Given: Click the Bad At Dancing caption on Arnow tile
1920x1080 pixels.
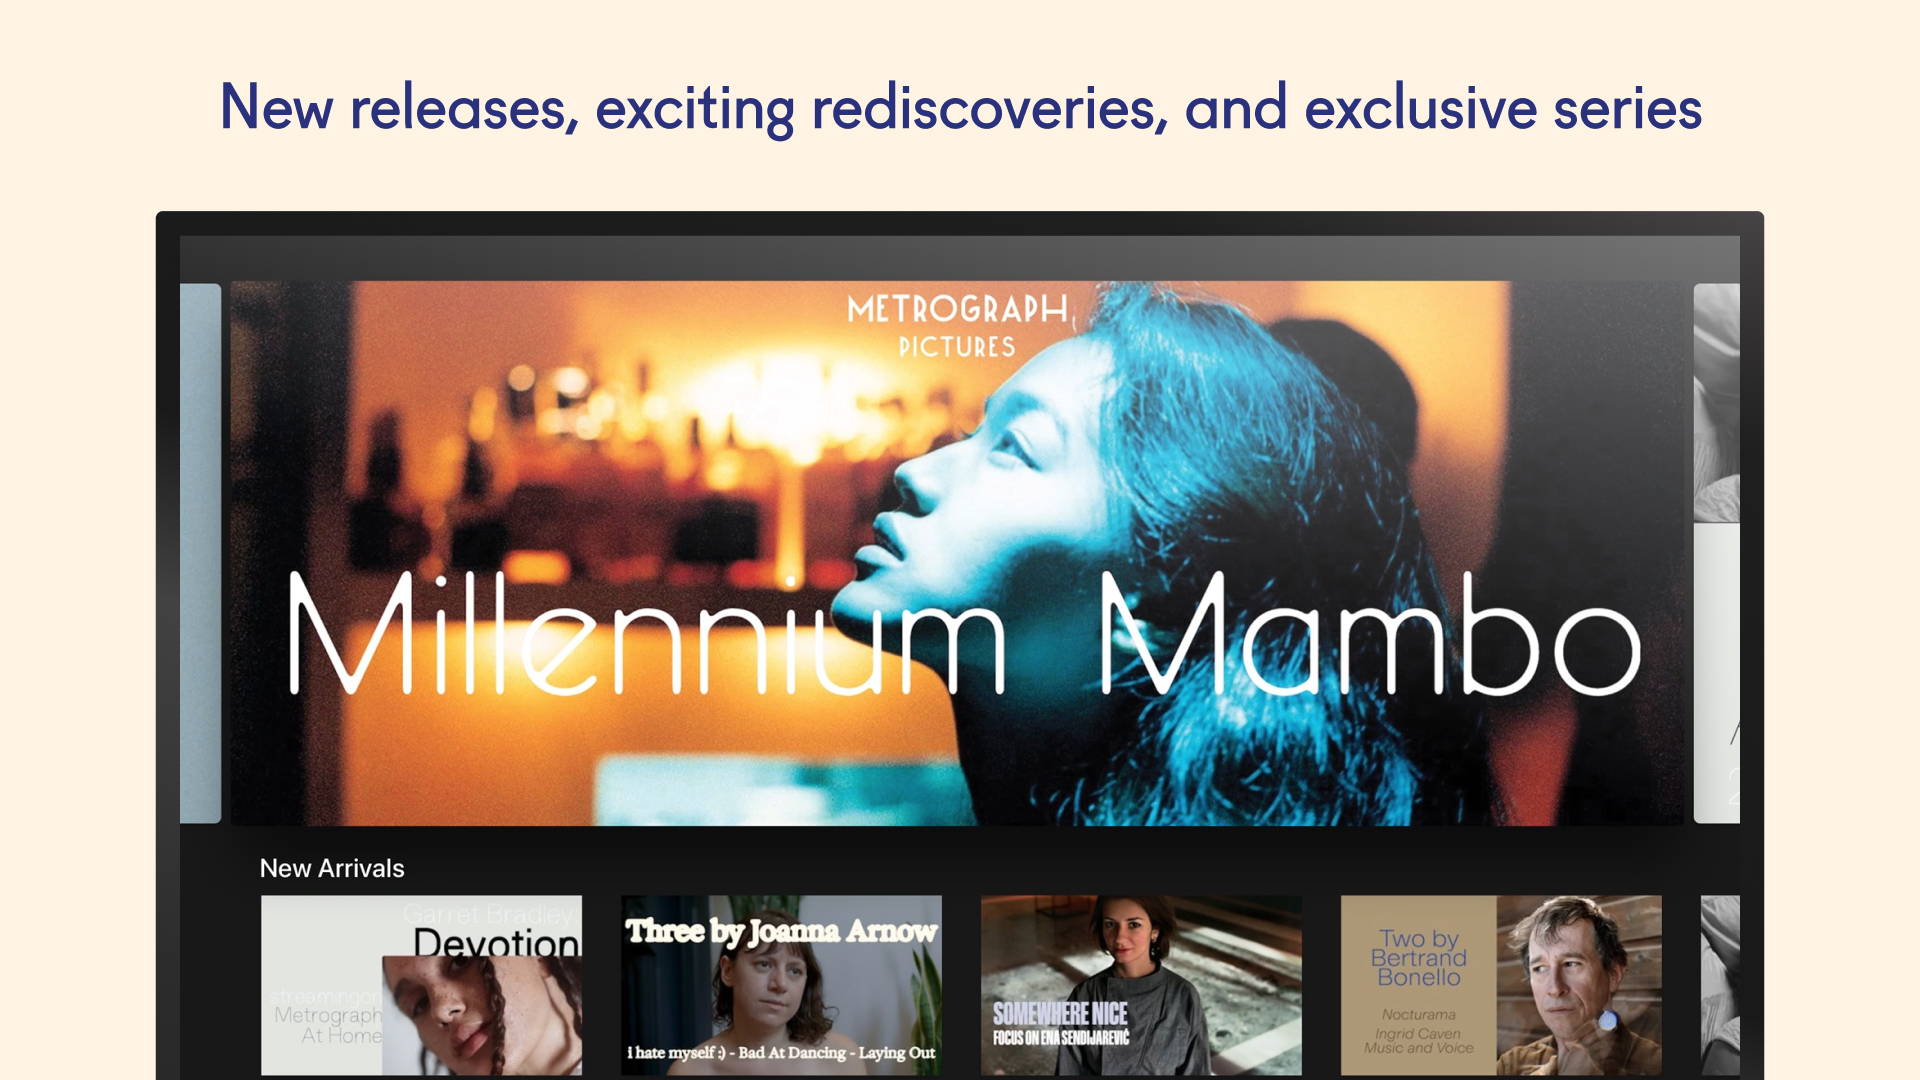Looking at the screenshot, I should click(x=781, y=1052).
